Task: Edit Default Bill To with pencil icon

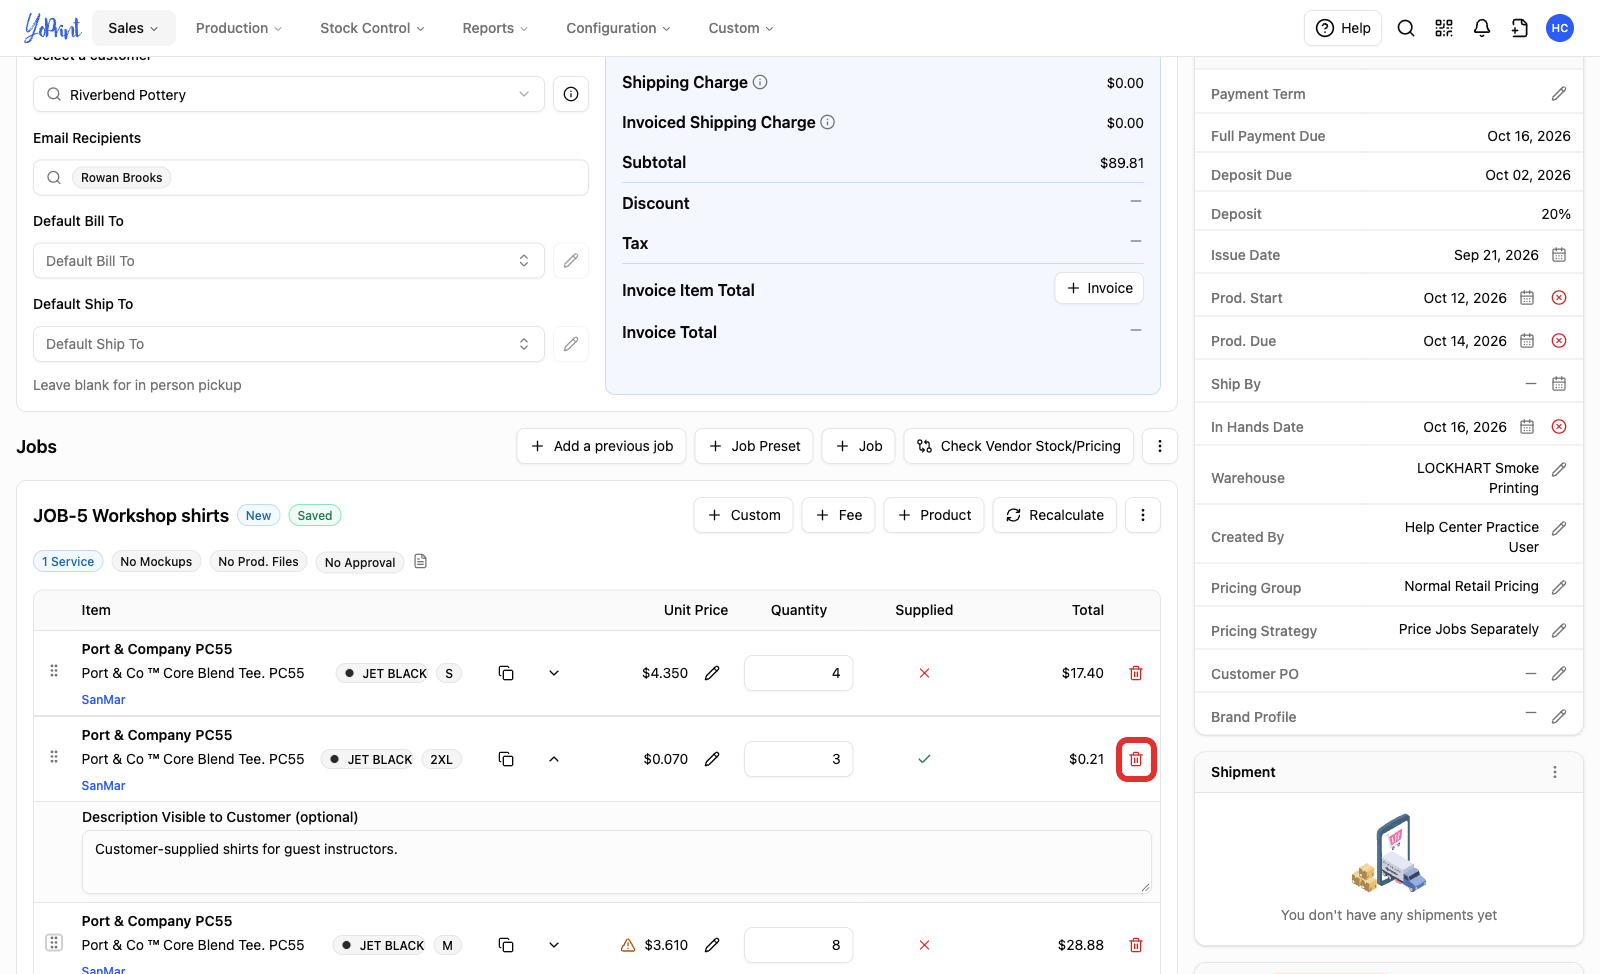Action: tap(571, 261)
